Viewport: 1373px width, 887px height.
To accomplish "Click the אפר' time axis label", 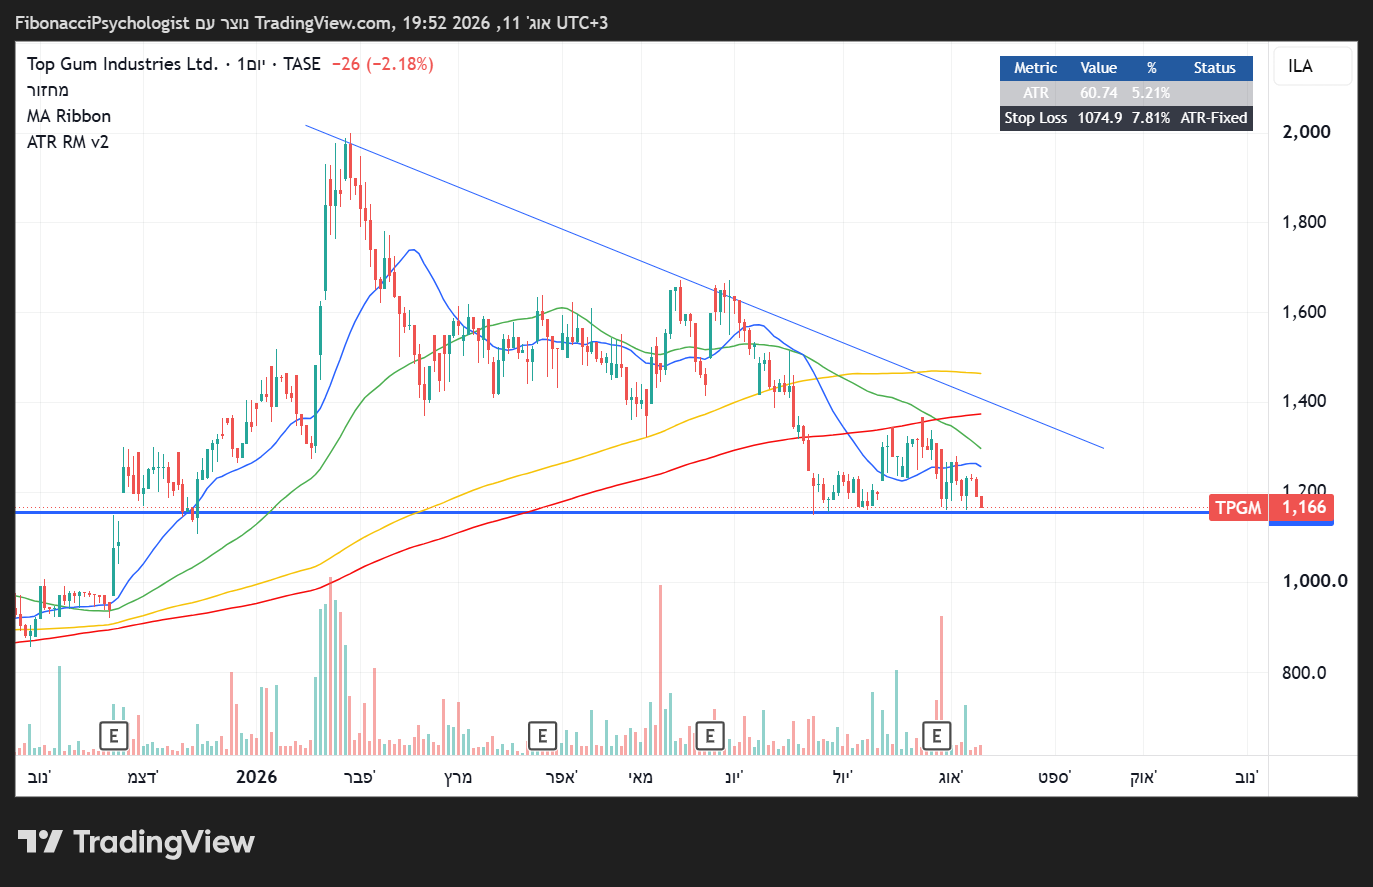I will click(x=561, y=777).
